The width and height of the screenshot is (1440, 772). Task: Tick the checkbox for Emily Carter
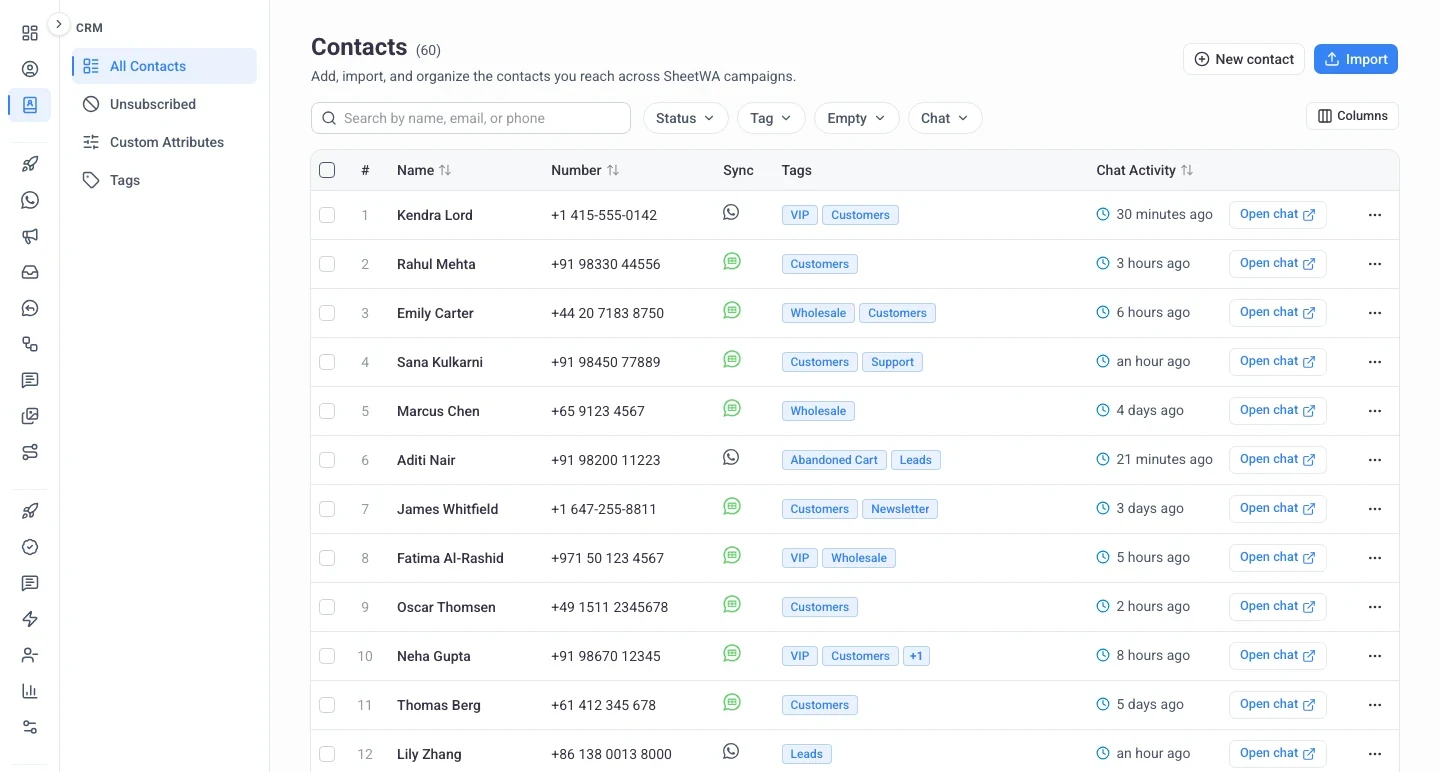(327, 313)
